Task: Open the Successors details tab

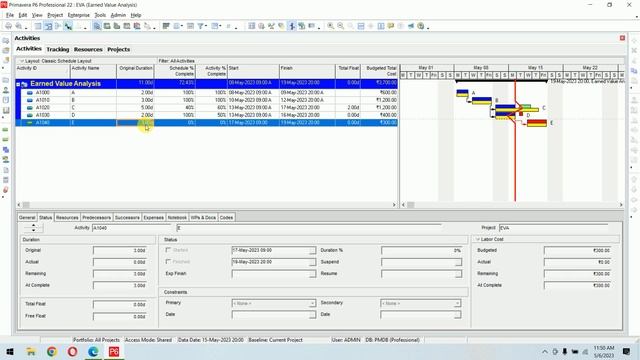Action: tap(127, 218)
